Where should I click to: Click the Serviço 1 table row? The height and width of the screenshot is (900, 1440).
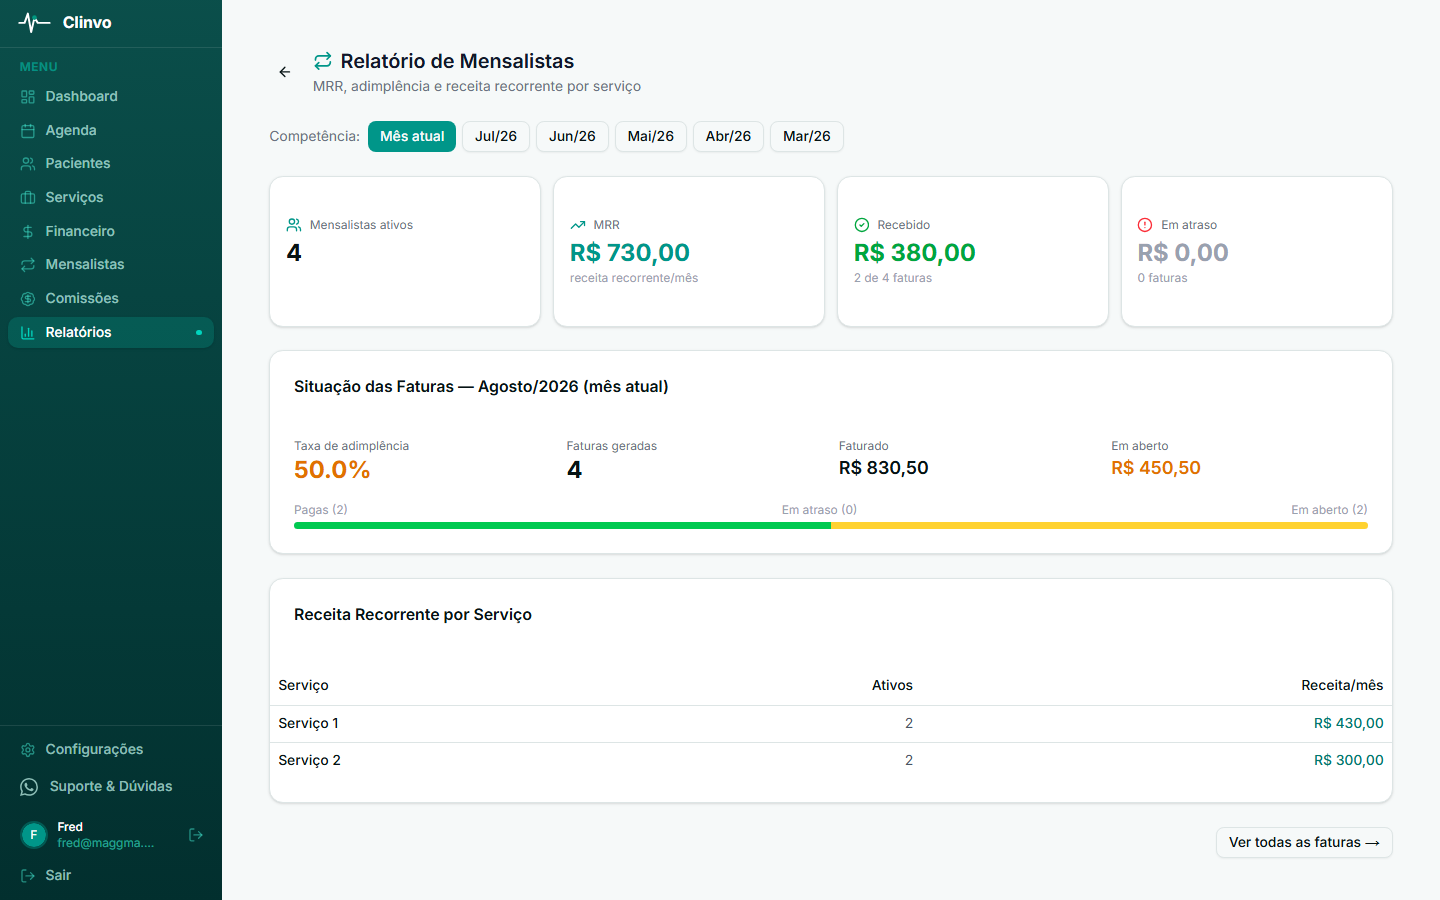(831, 724)
